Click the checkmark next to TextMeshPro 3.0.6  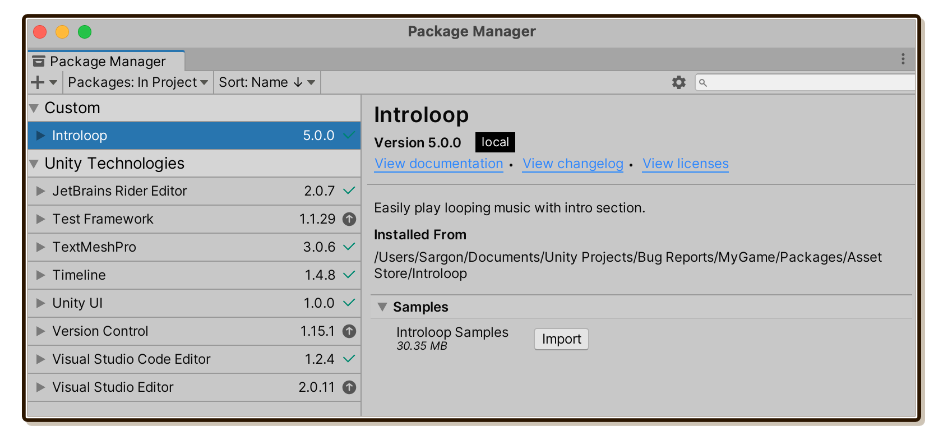click(x=348, y=247)
